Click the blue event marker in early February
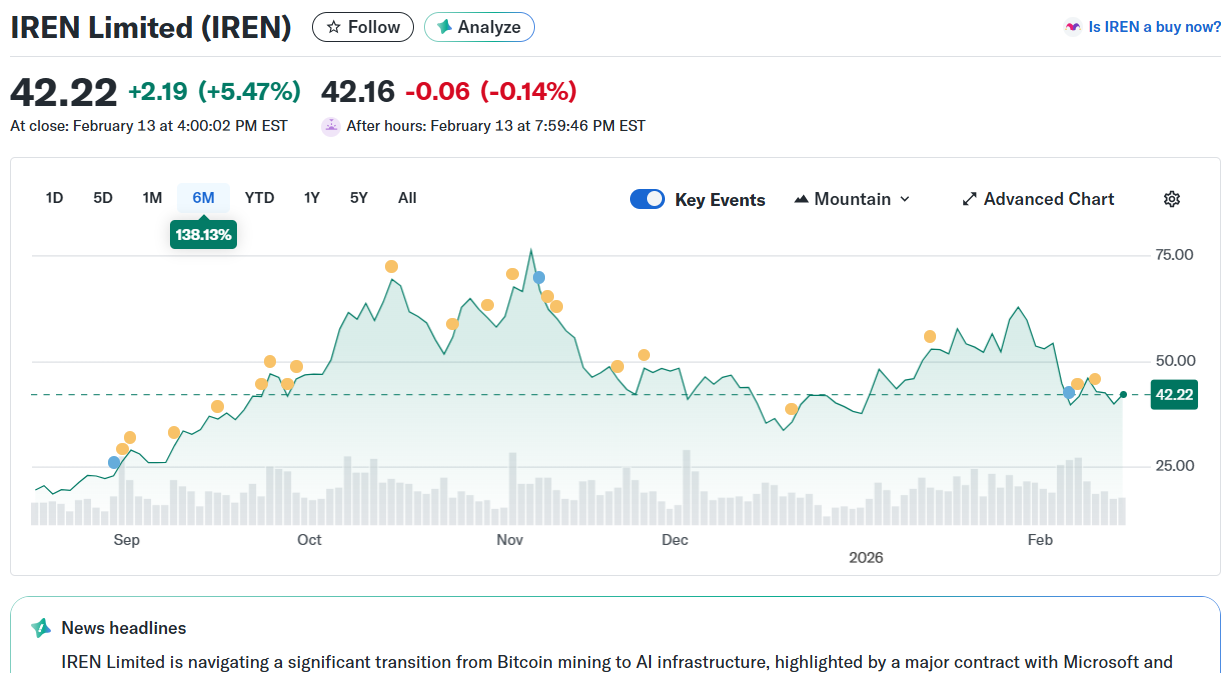 1069,392
